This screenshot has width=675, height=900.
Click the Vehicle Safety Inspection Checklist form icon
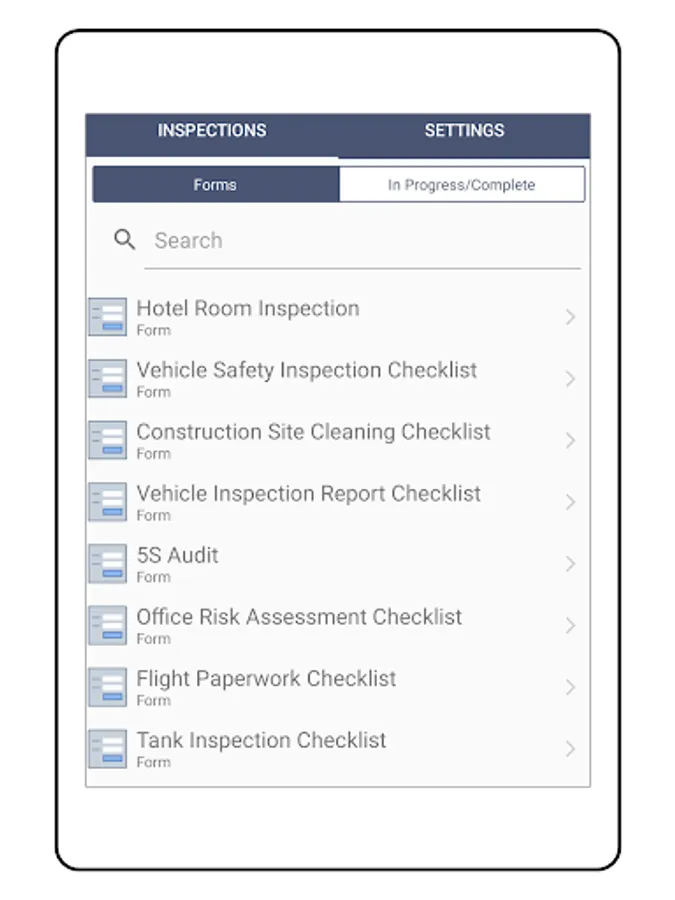pos(107,378)
